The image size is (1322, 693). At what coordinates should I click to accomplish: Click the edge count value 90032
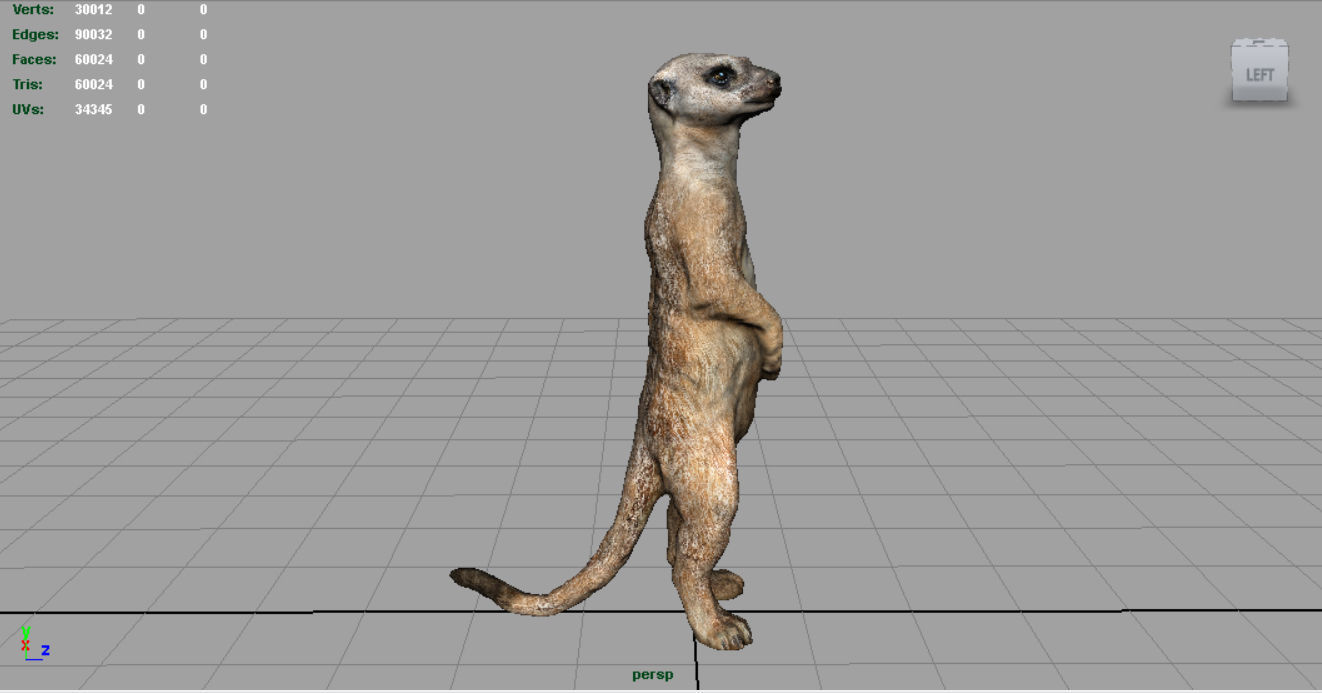pyautogui.click(x=94, y=35)
